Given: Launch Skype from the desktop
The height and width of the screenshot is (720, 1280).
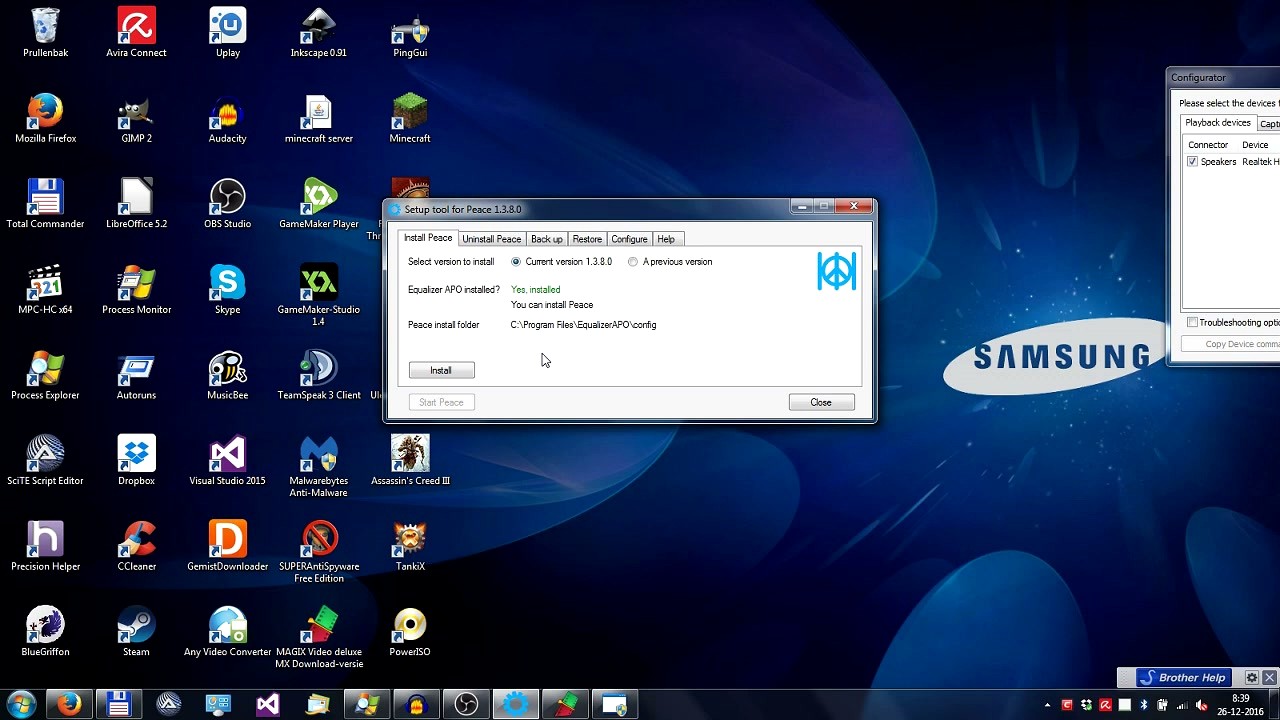Looking at the screenshot, I should point(227,283).
